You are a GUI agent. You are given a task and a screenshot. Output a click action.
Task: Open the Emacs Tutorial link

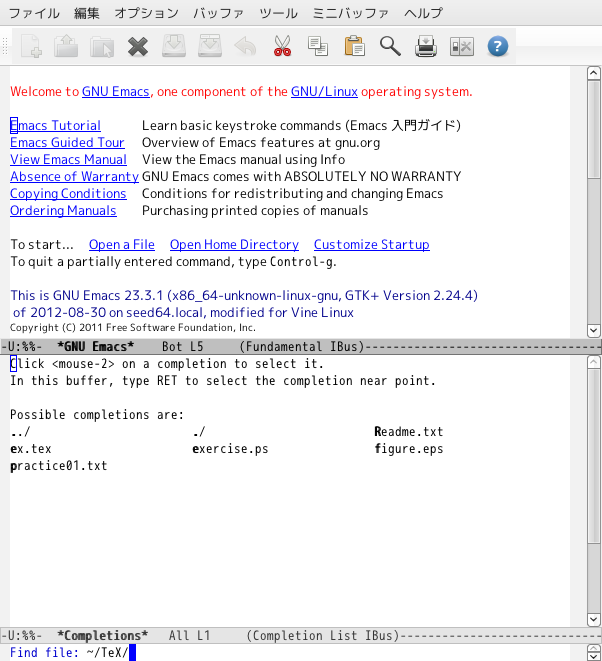(55, 126)
